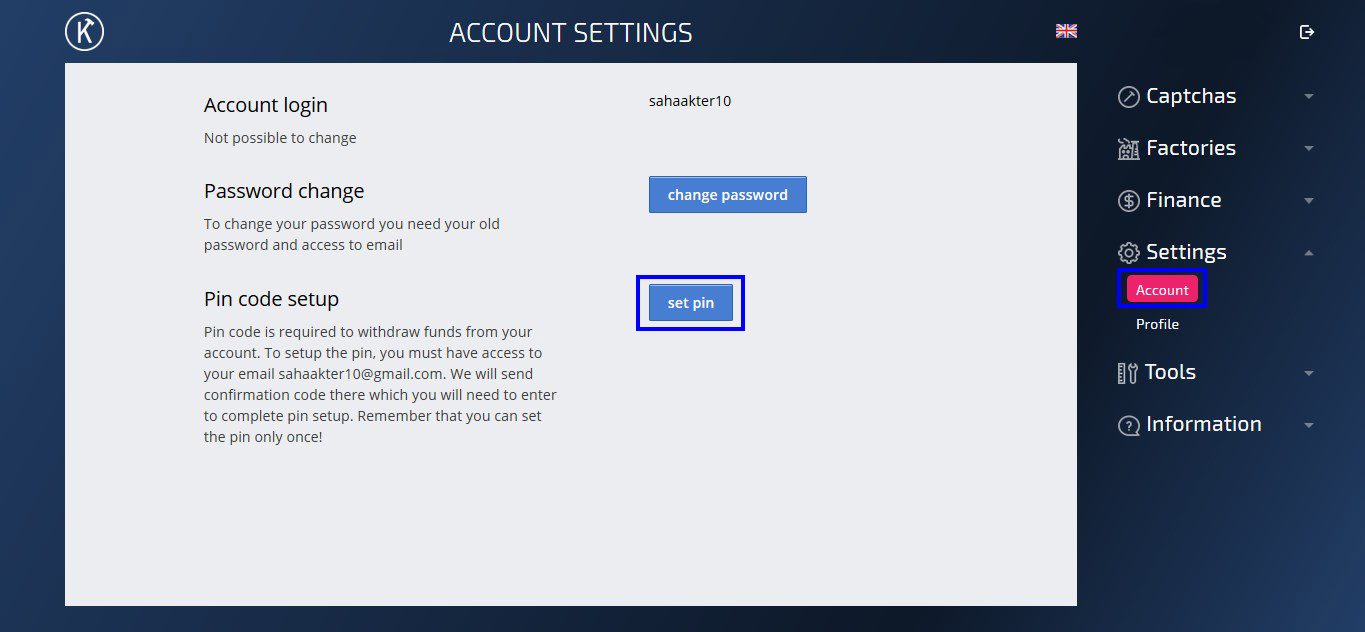Expand the Captchas menu arrow
The height and width of the screenshot is (632, 1365).
pos(1309,97)
